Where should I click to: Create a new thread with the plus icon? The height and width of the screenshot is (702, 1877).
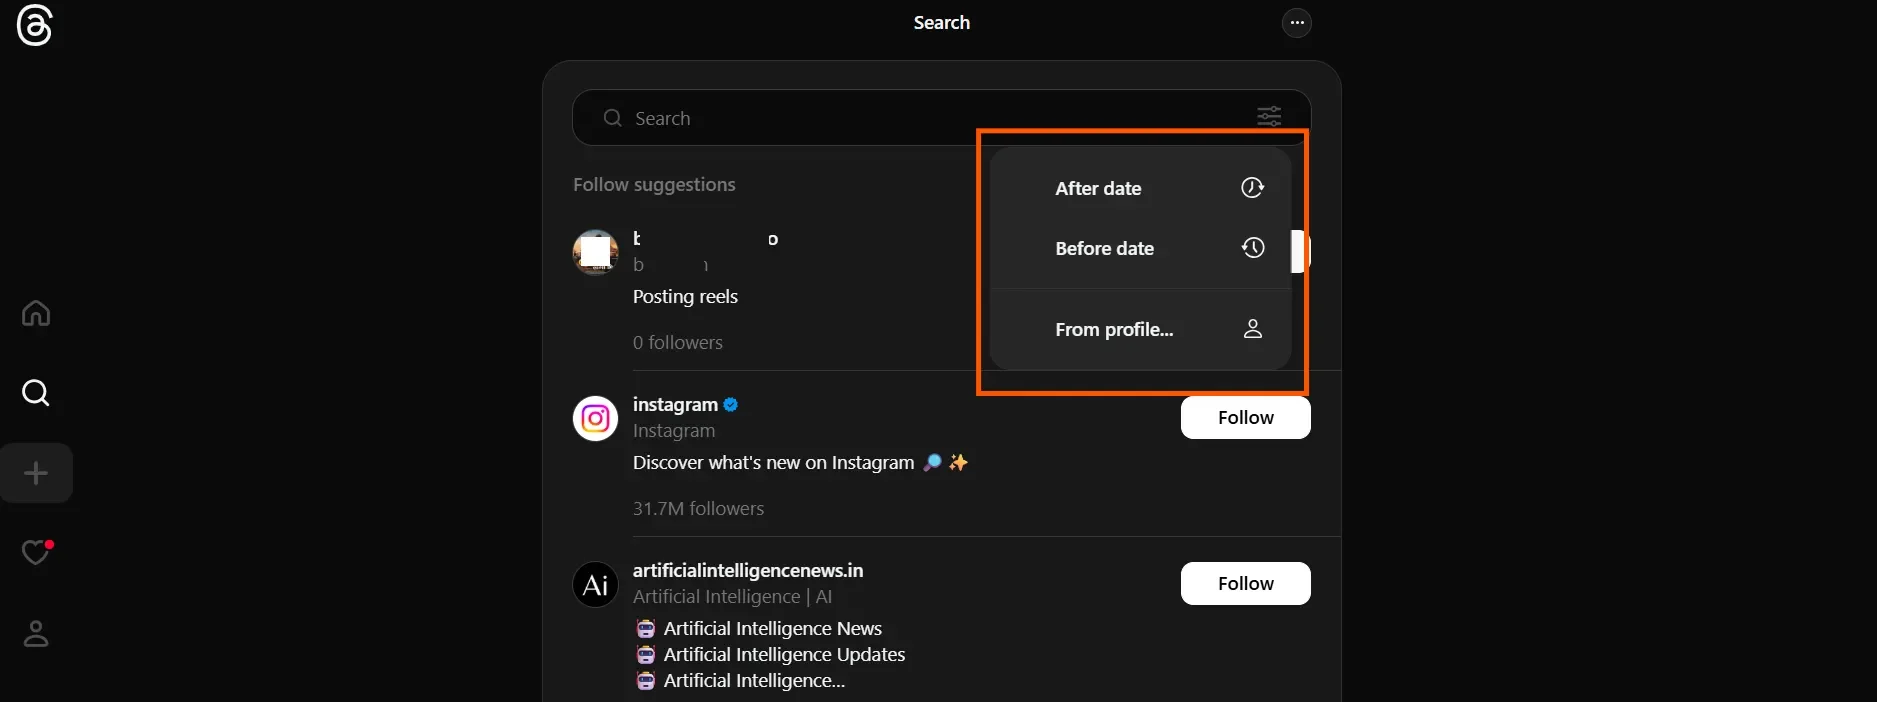click(x=36, y=473)
